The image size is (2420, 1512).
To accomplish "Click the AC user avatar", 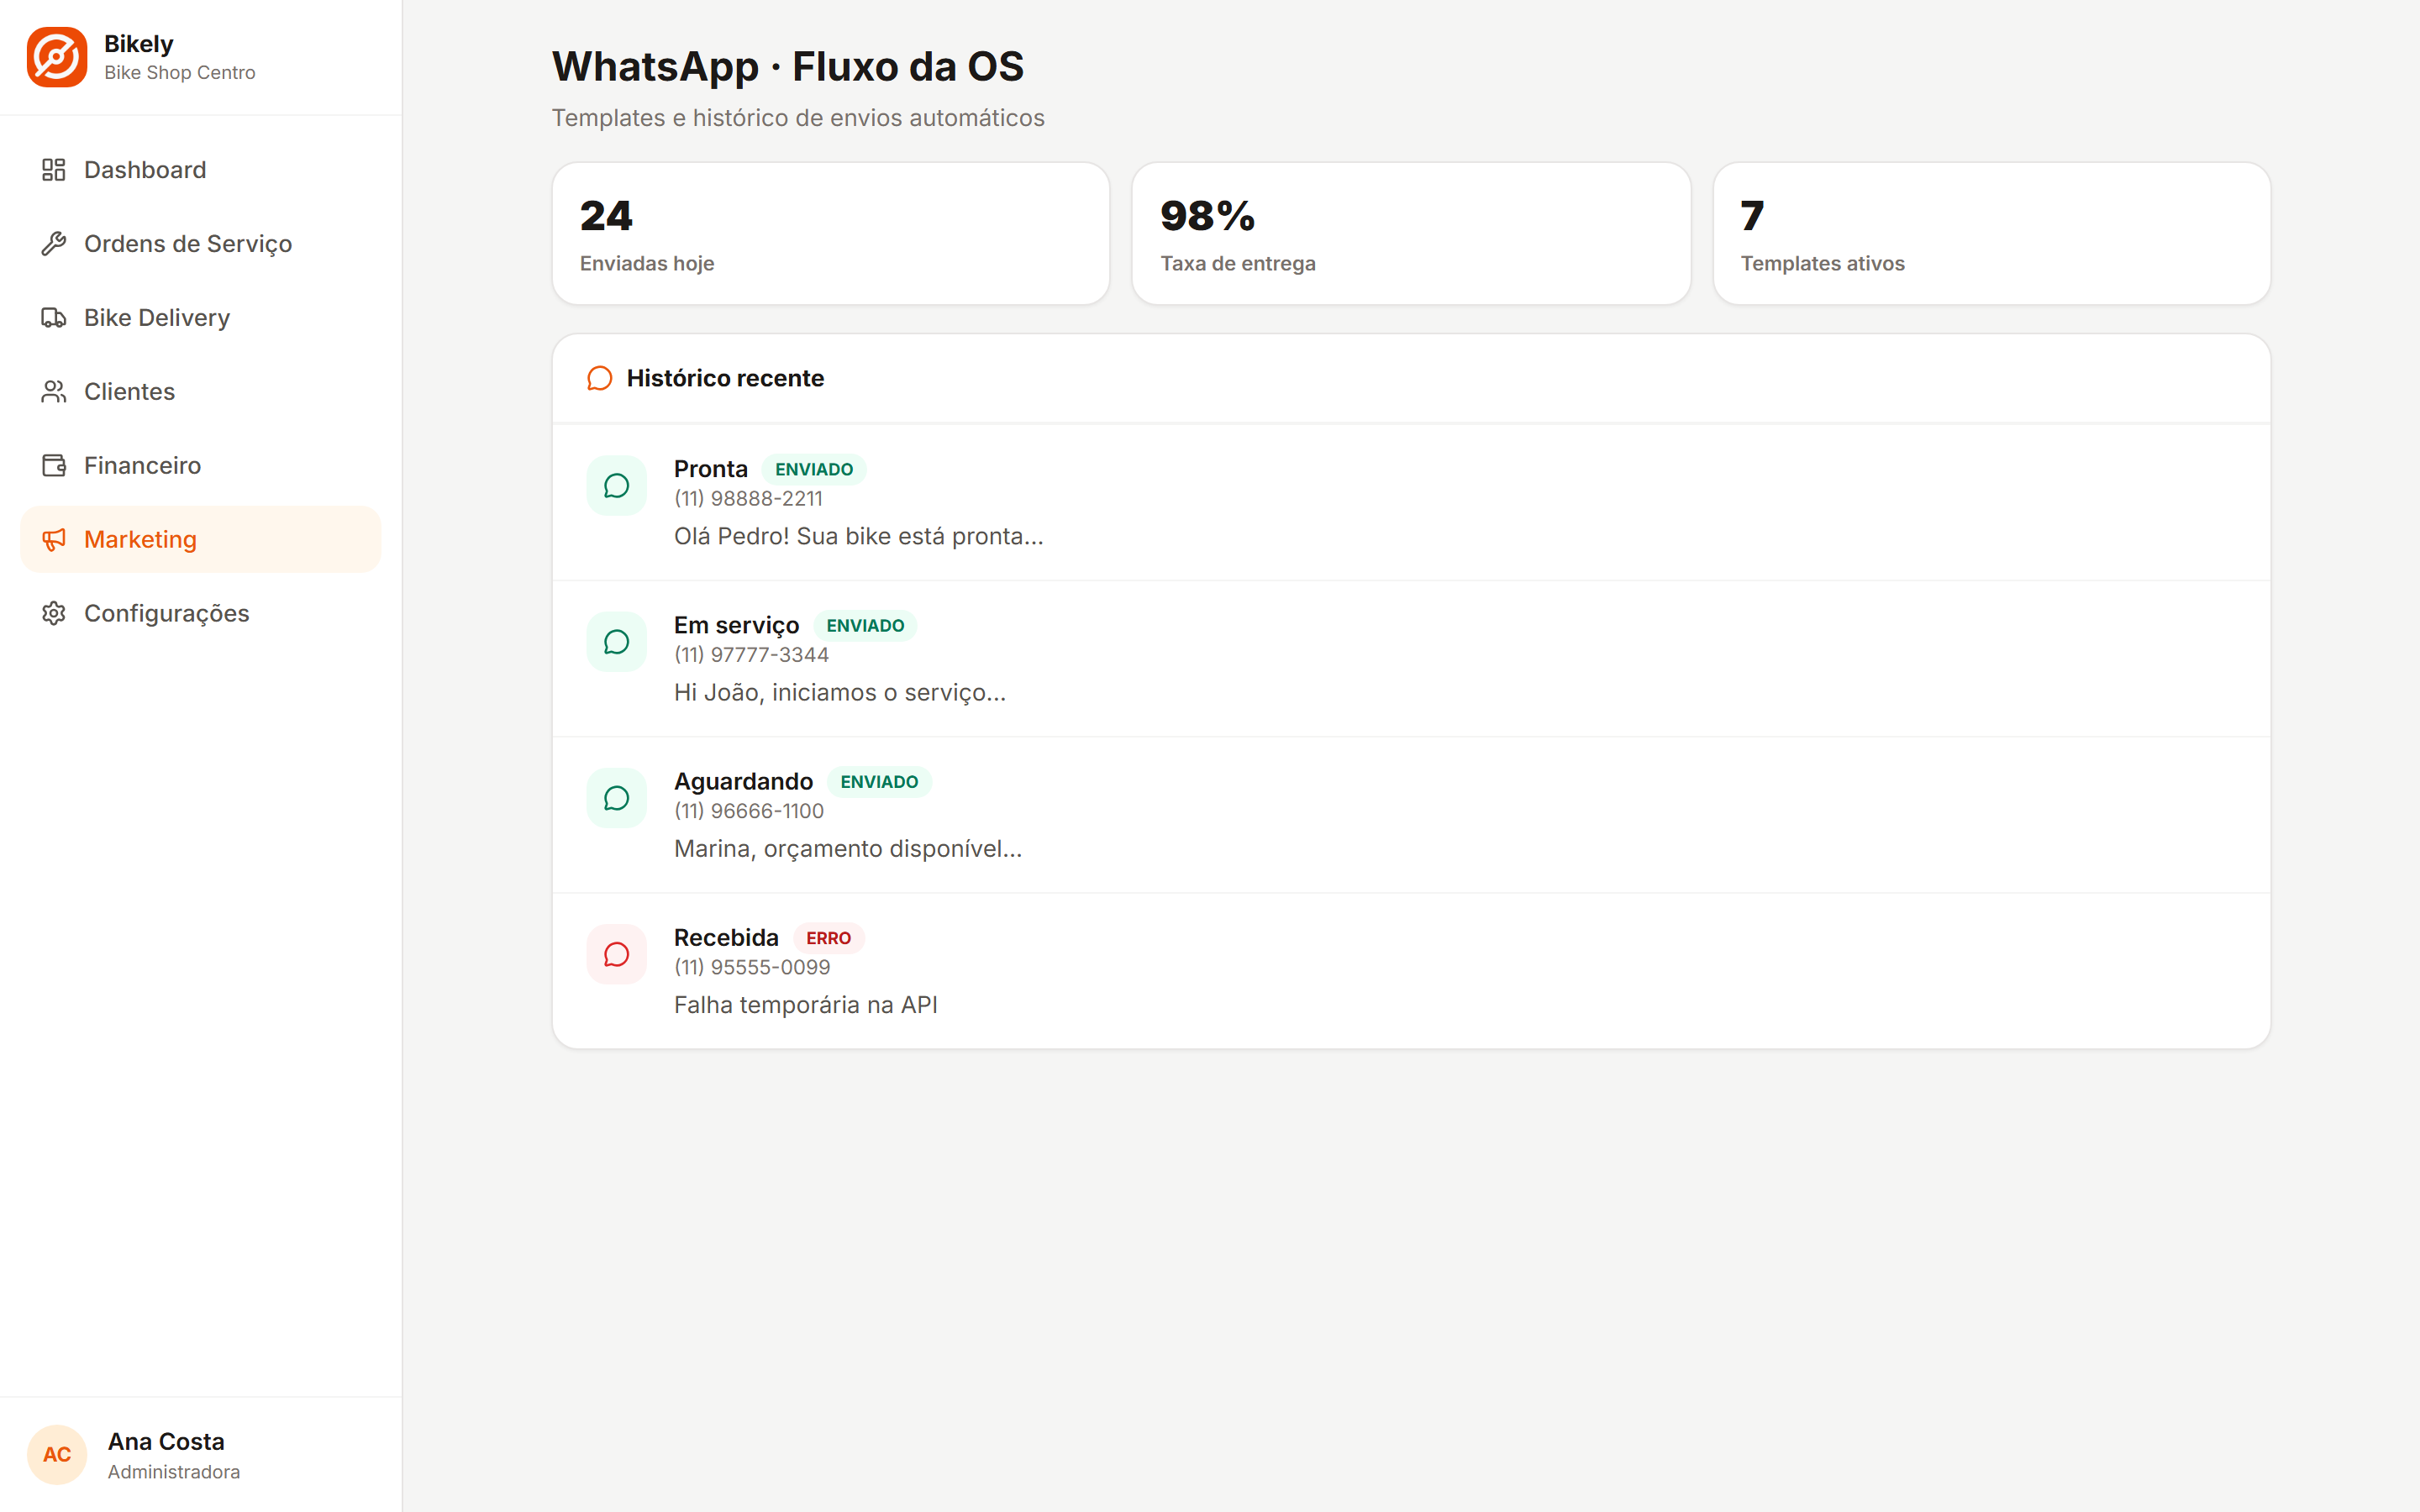I will tap(57, 1455).
